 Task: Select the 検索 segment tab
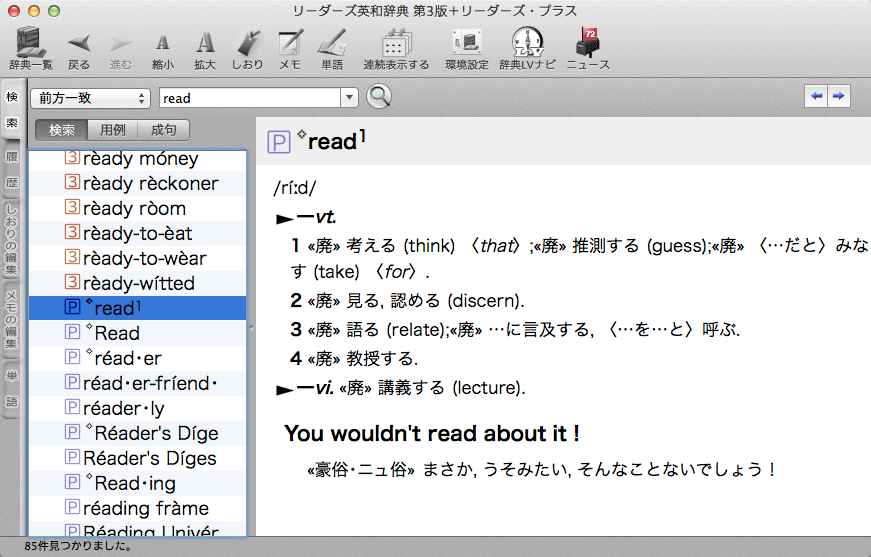click(x=61, y=130)
